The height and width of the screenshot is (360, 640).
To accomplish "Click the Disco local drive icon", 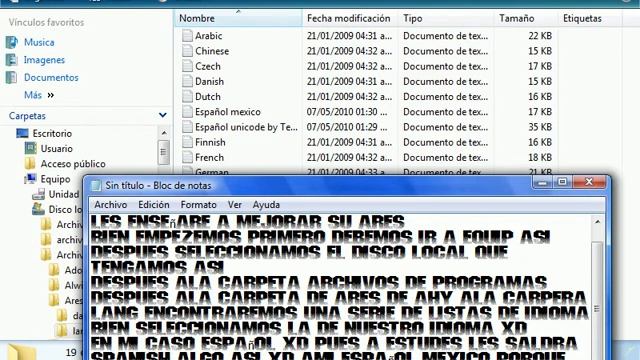I will (x=38, y=209).
